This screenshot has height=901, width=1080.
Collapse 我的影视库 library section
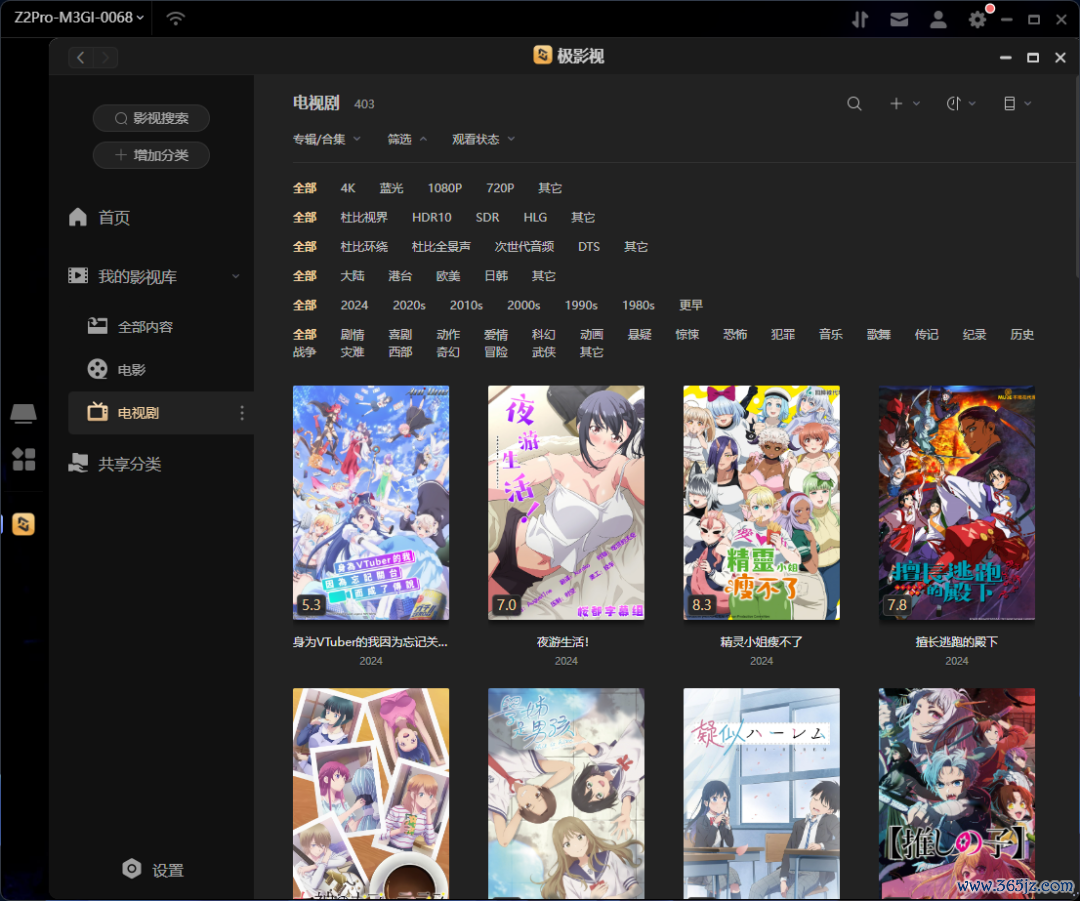pyautogui.click(x=236, y=276)
